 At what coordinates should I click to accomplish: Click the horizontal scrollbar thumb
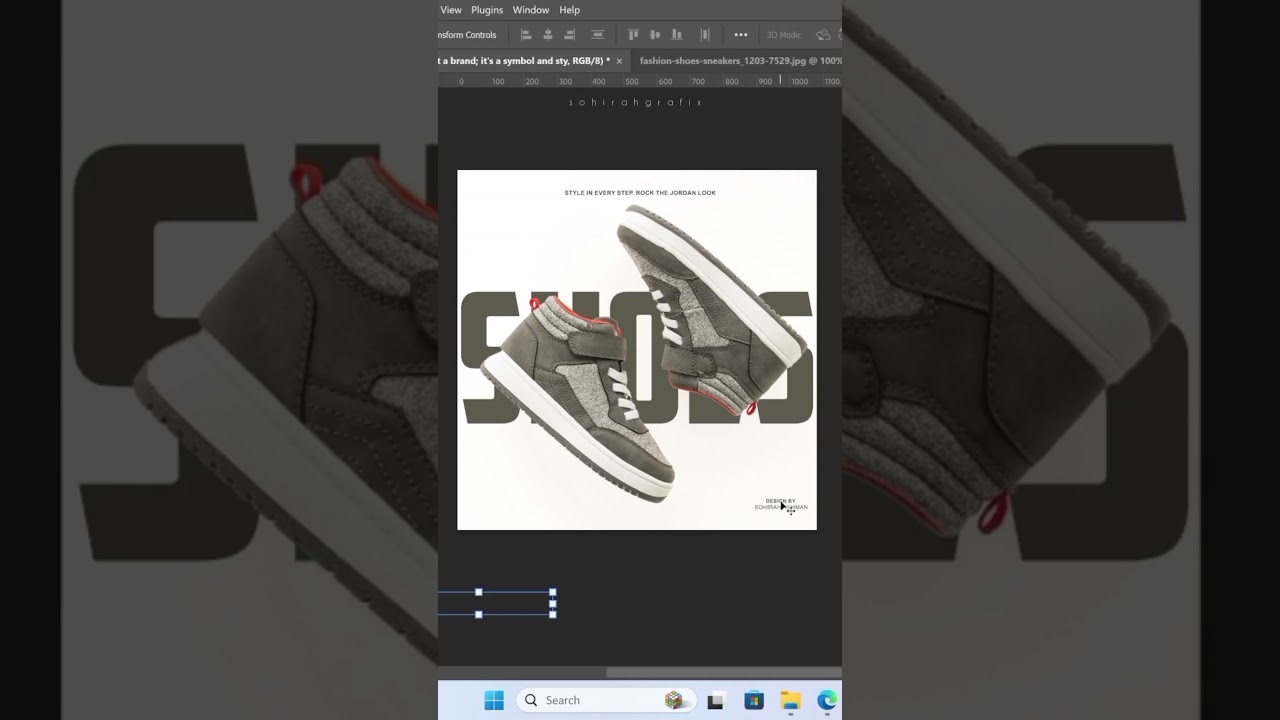pos(722,672)
